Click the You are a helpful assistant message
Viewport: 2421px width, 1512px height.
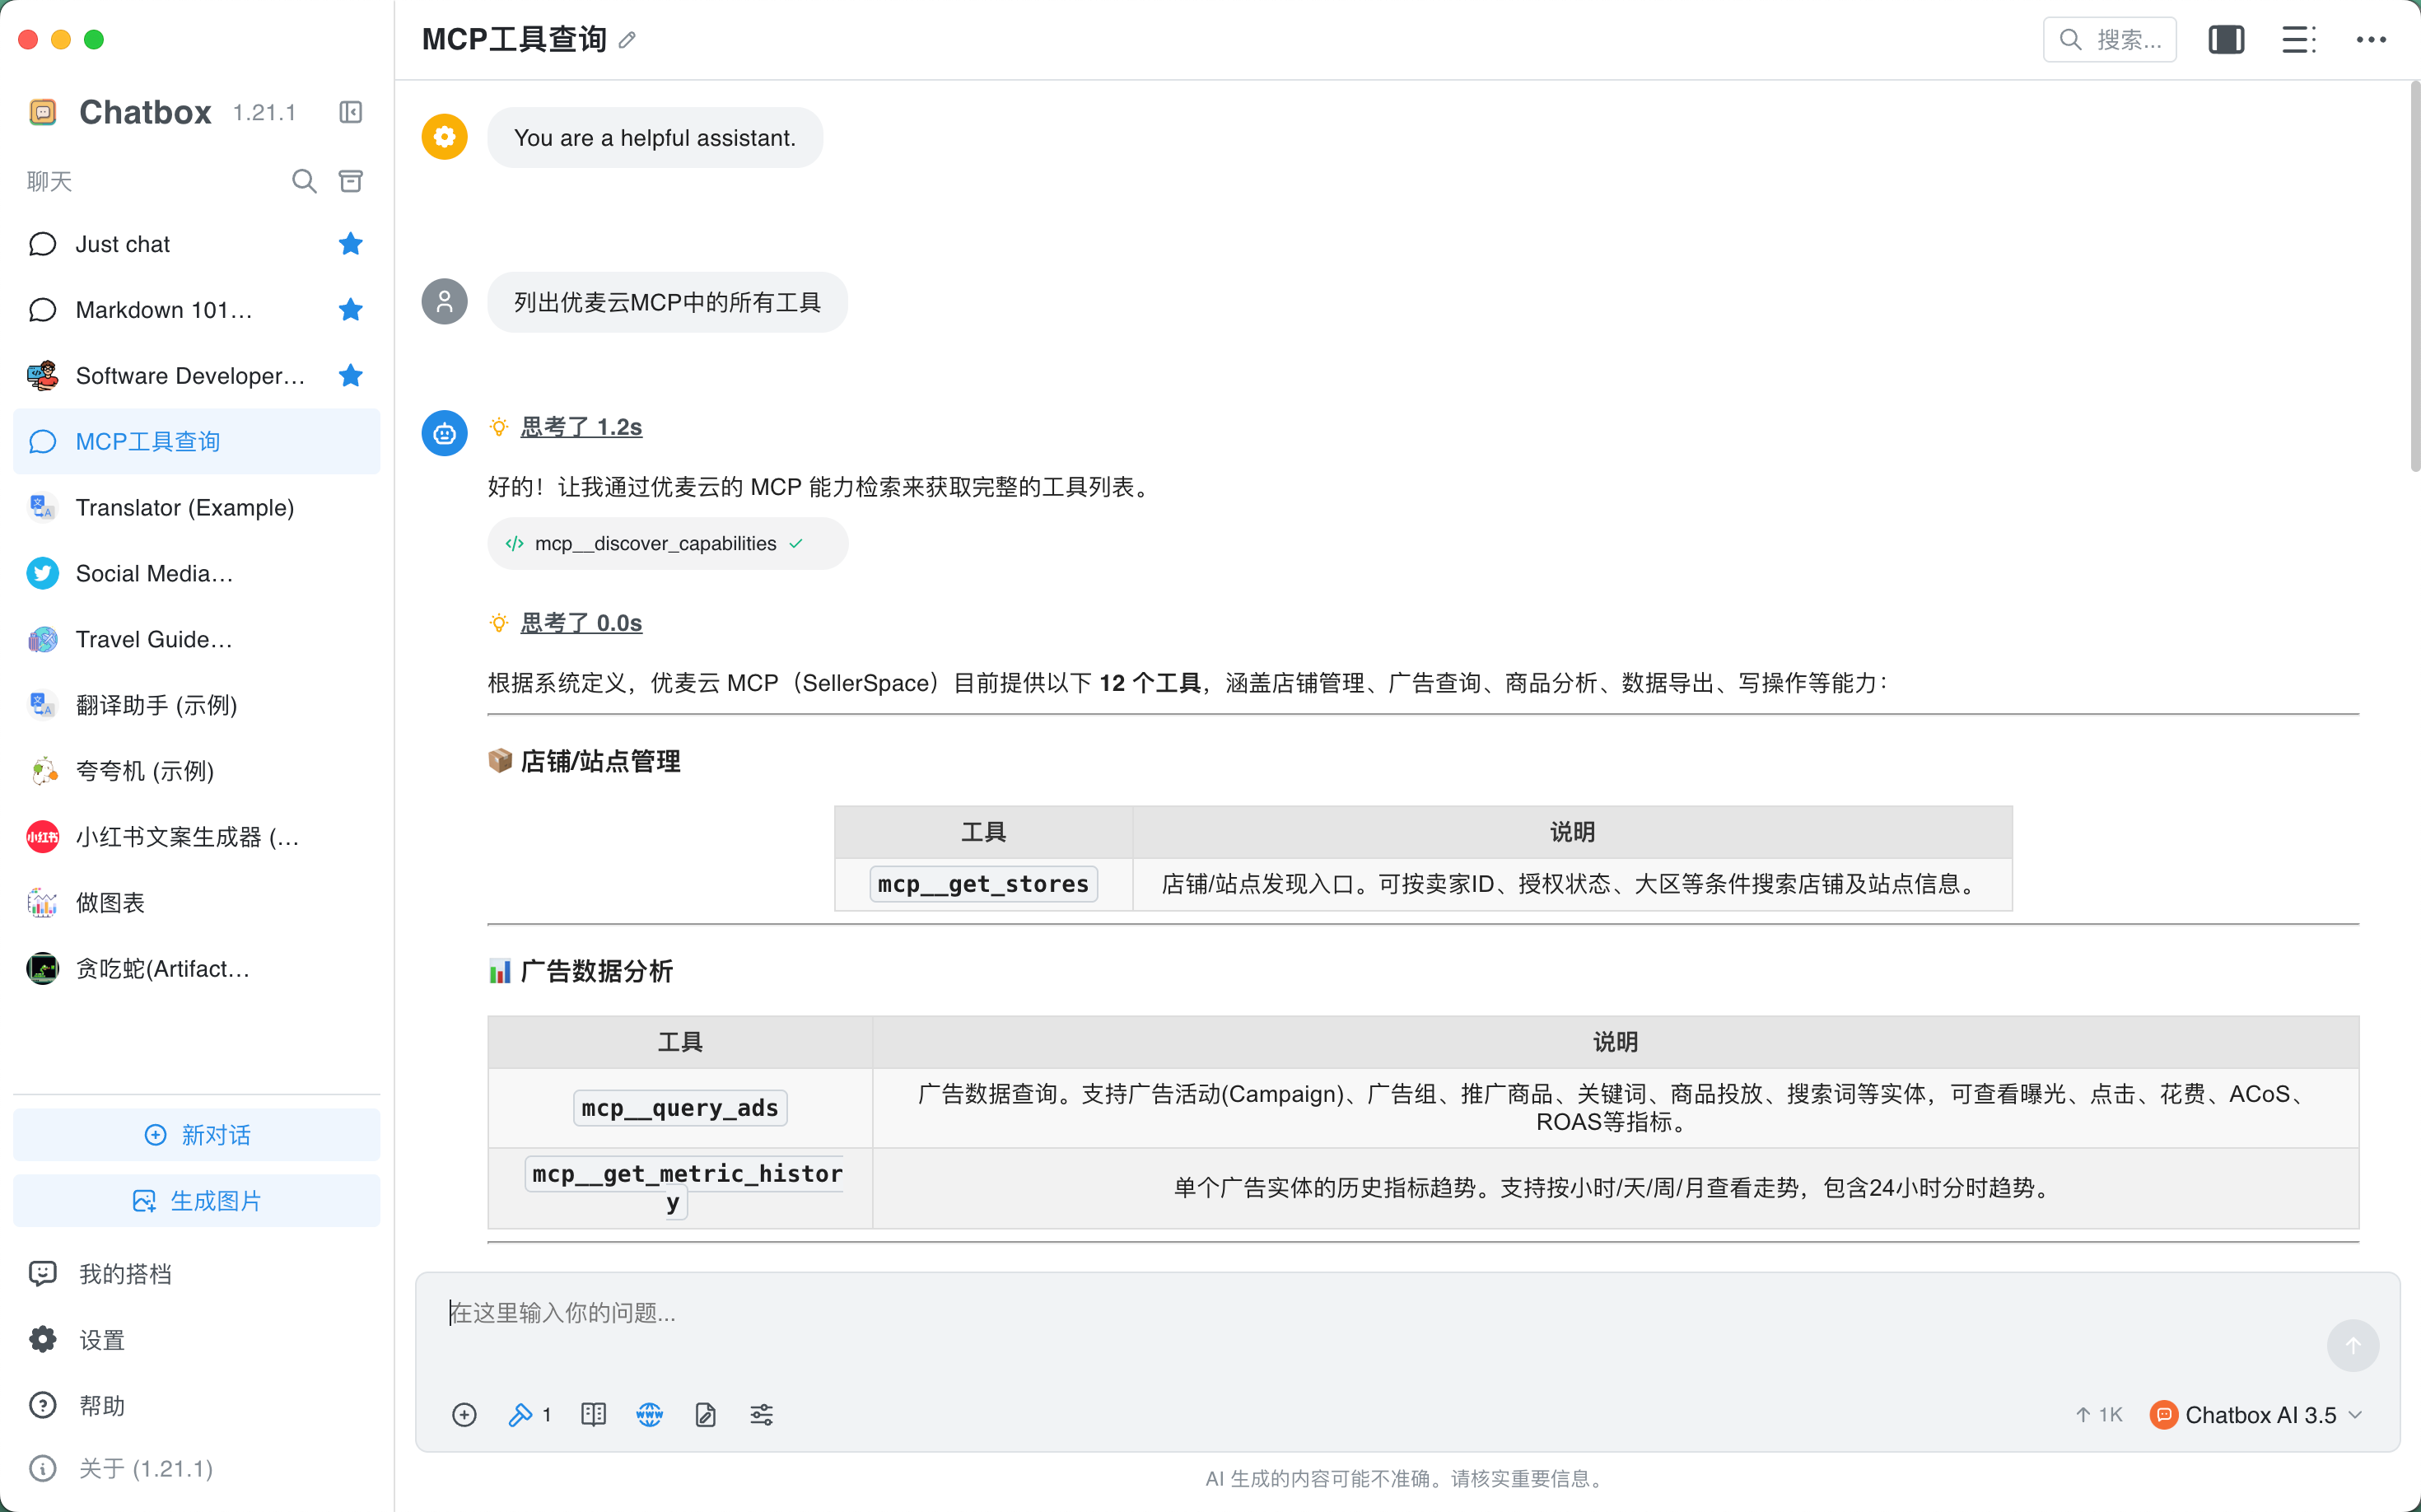point(655,137)
